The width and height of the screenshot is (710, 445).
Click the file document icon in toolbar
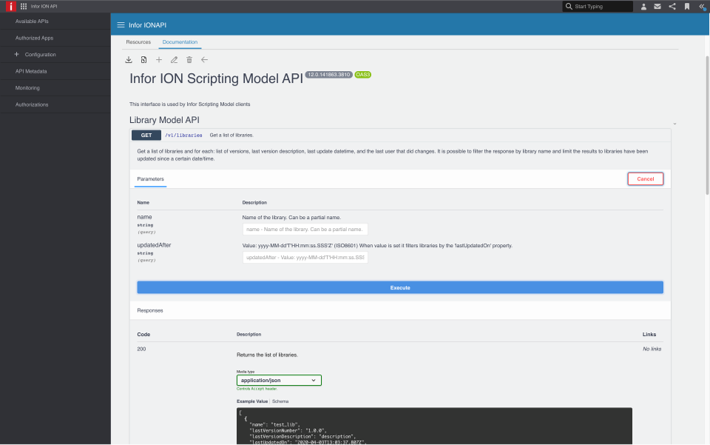coord(144,60)
